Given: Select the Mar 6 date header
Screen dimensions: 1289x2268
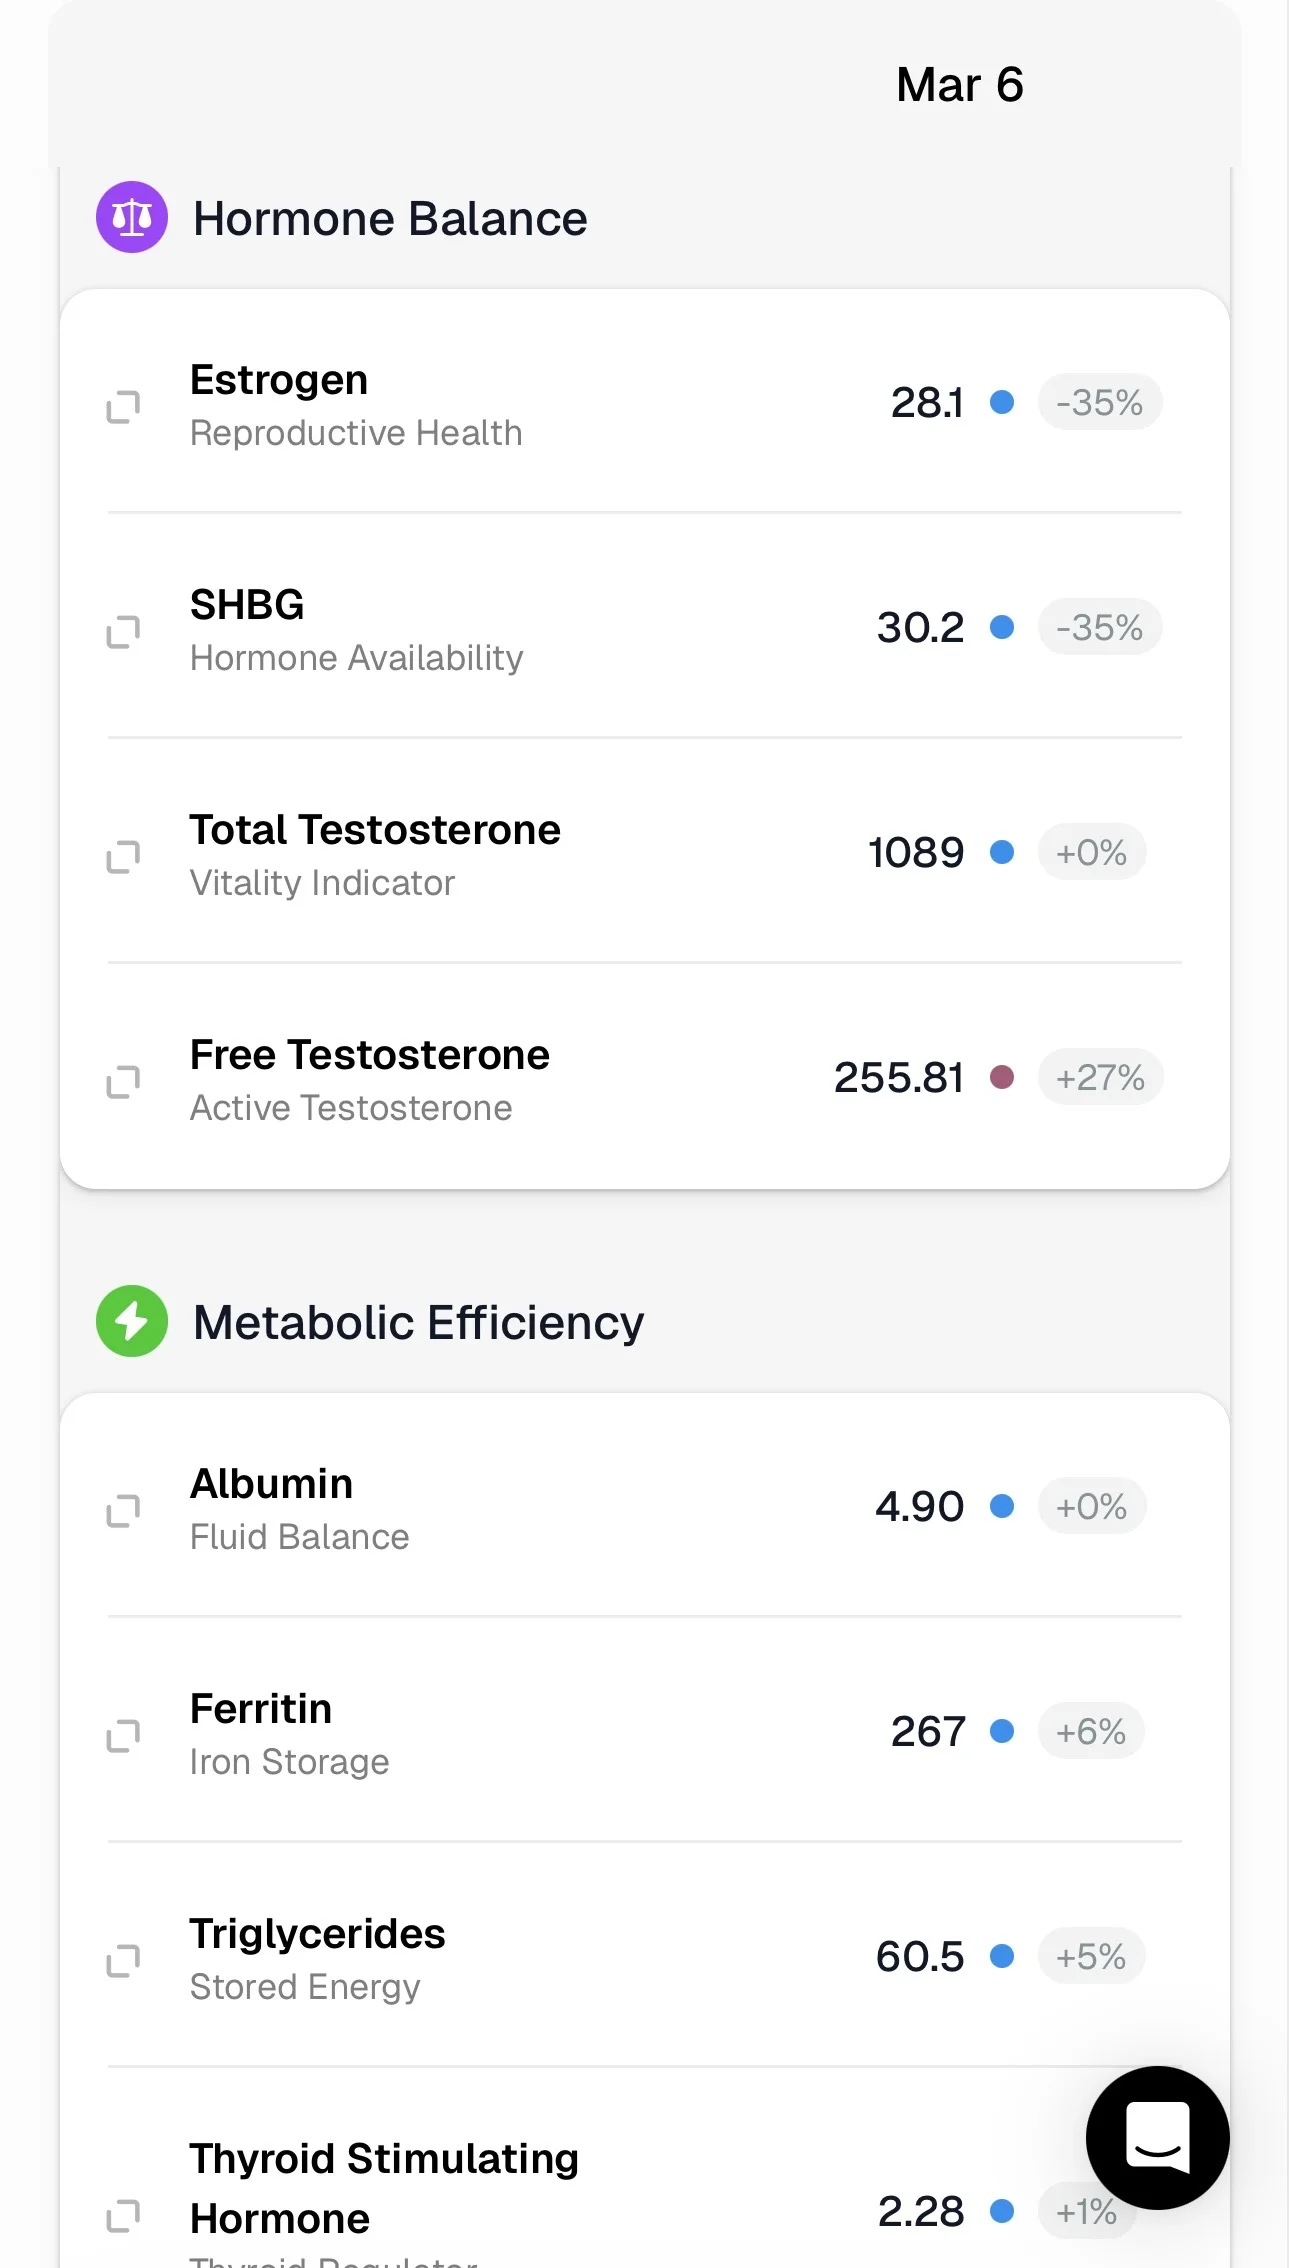Looking at the screenshot, I should (x=959, y=85).
